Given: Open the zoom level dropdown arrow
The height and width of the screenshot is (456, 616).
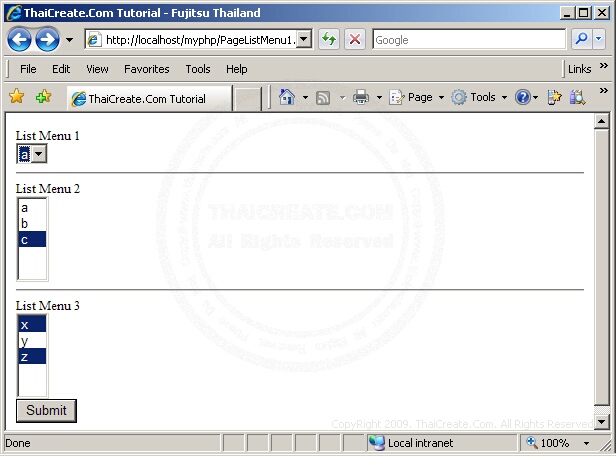Looking at the screenshot, I should (586, 443).
